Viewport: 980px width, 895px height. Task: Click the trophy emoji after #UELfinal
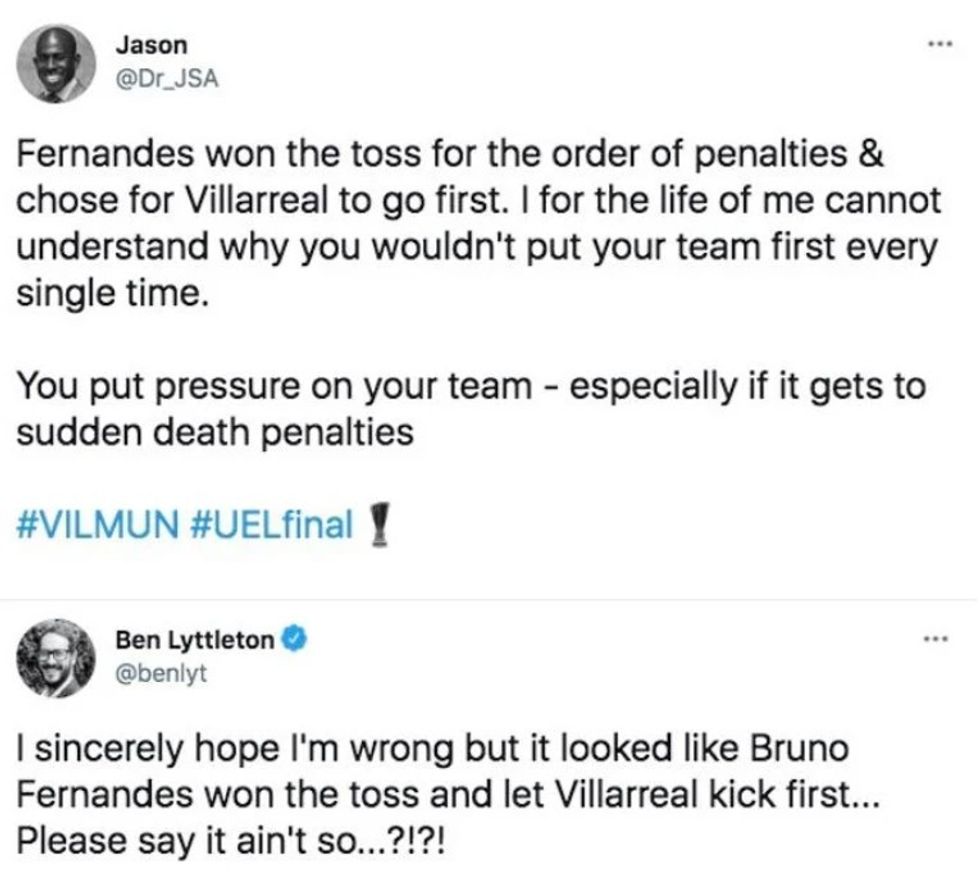(381, 526)
